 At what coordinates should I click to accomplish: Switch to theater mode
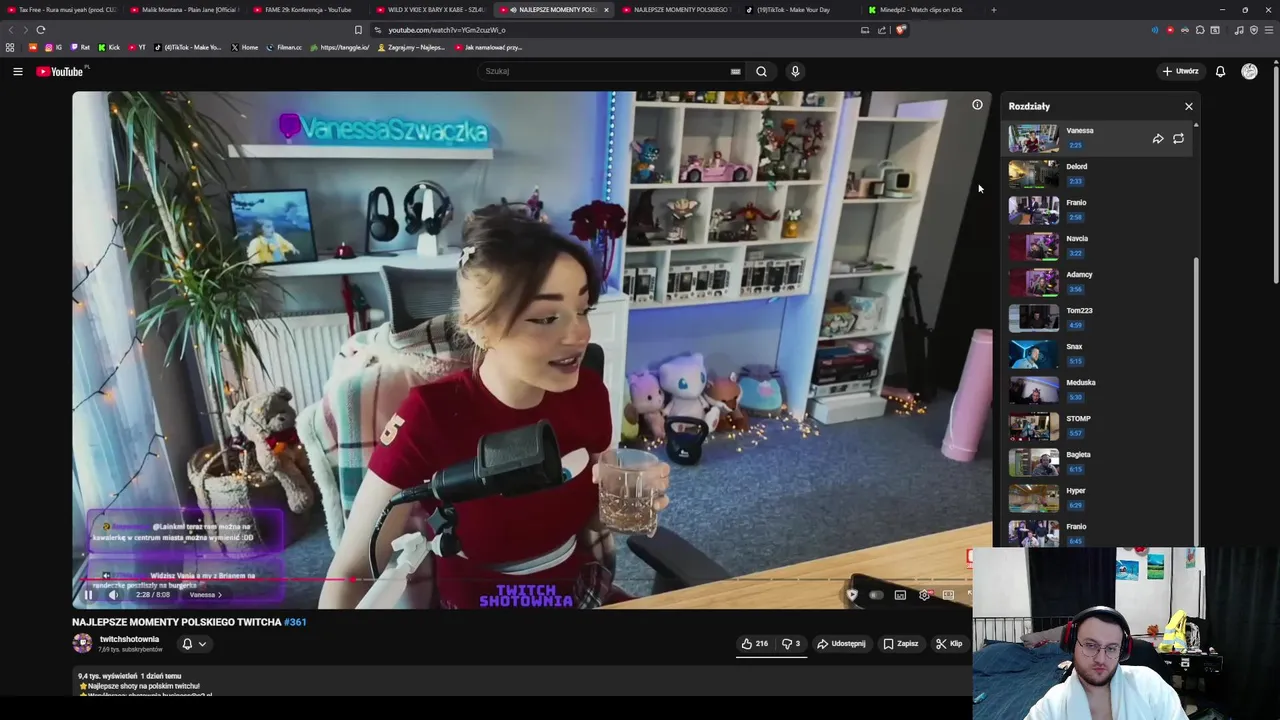coord(948,595)
